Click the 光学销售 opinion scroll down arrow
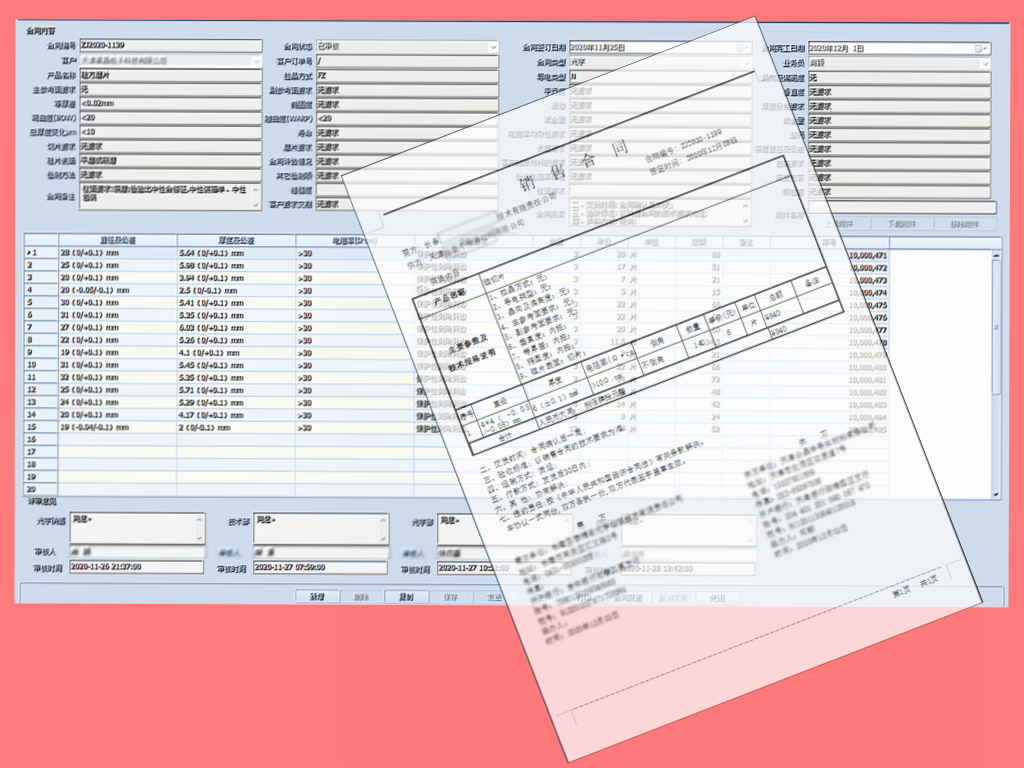Screen dimensions: 1024x768 (200, 538)
